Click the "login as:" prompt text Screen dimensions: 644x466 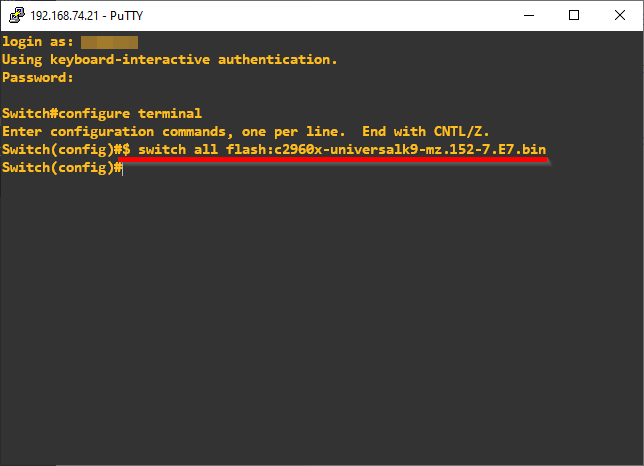click(37, 42)
